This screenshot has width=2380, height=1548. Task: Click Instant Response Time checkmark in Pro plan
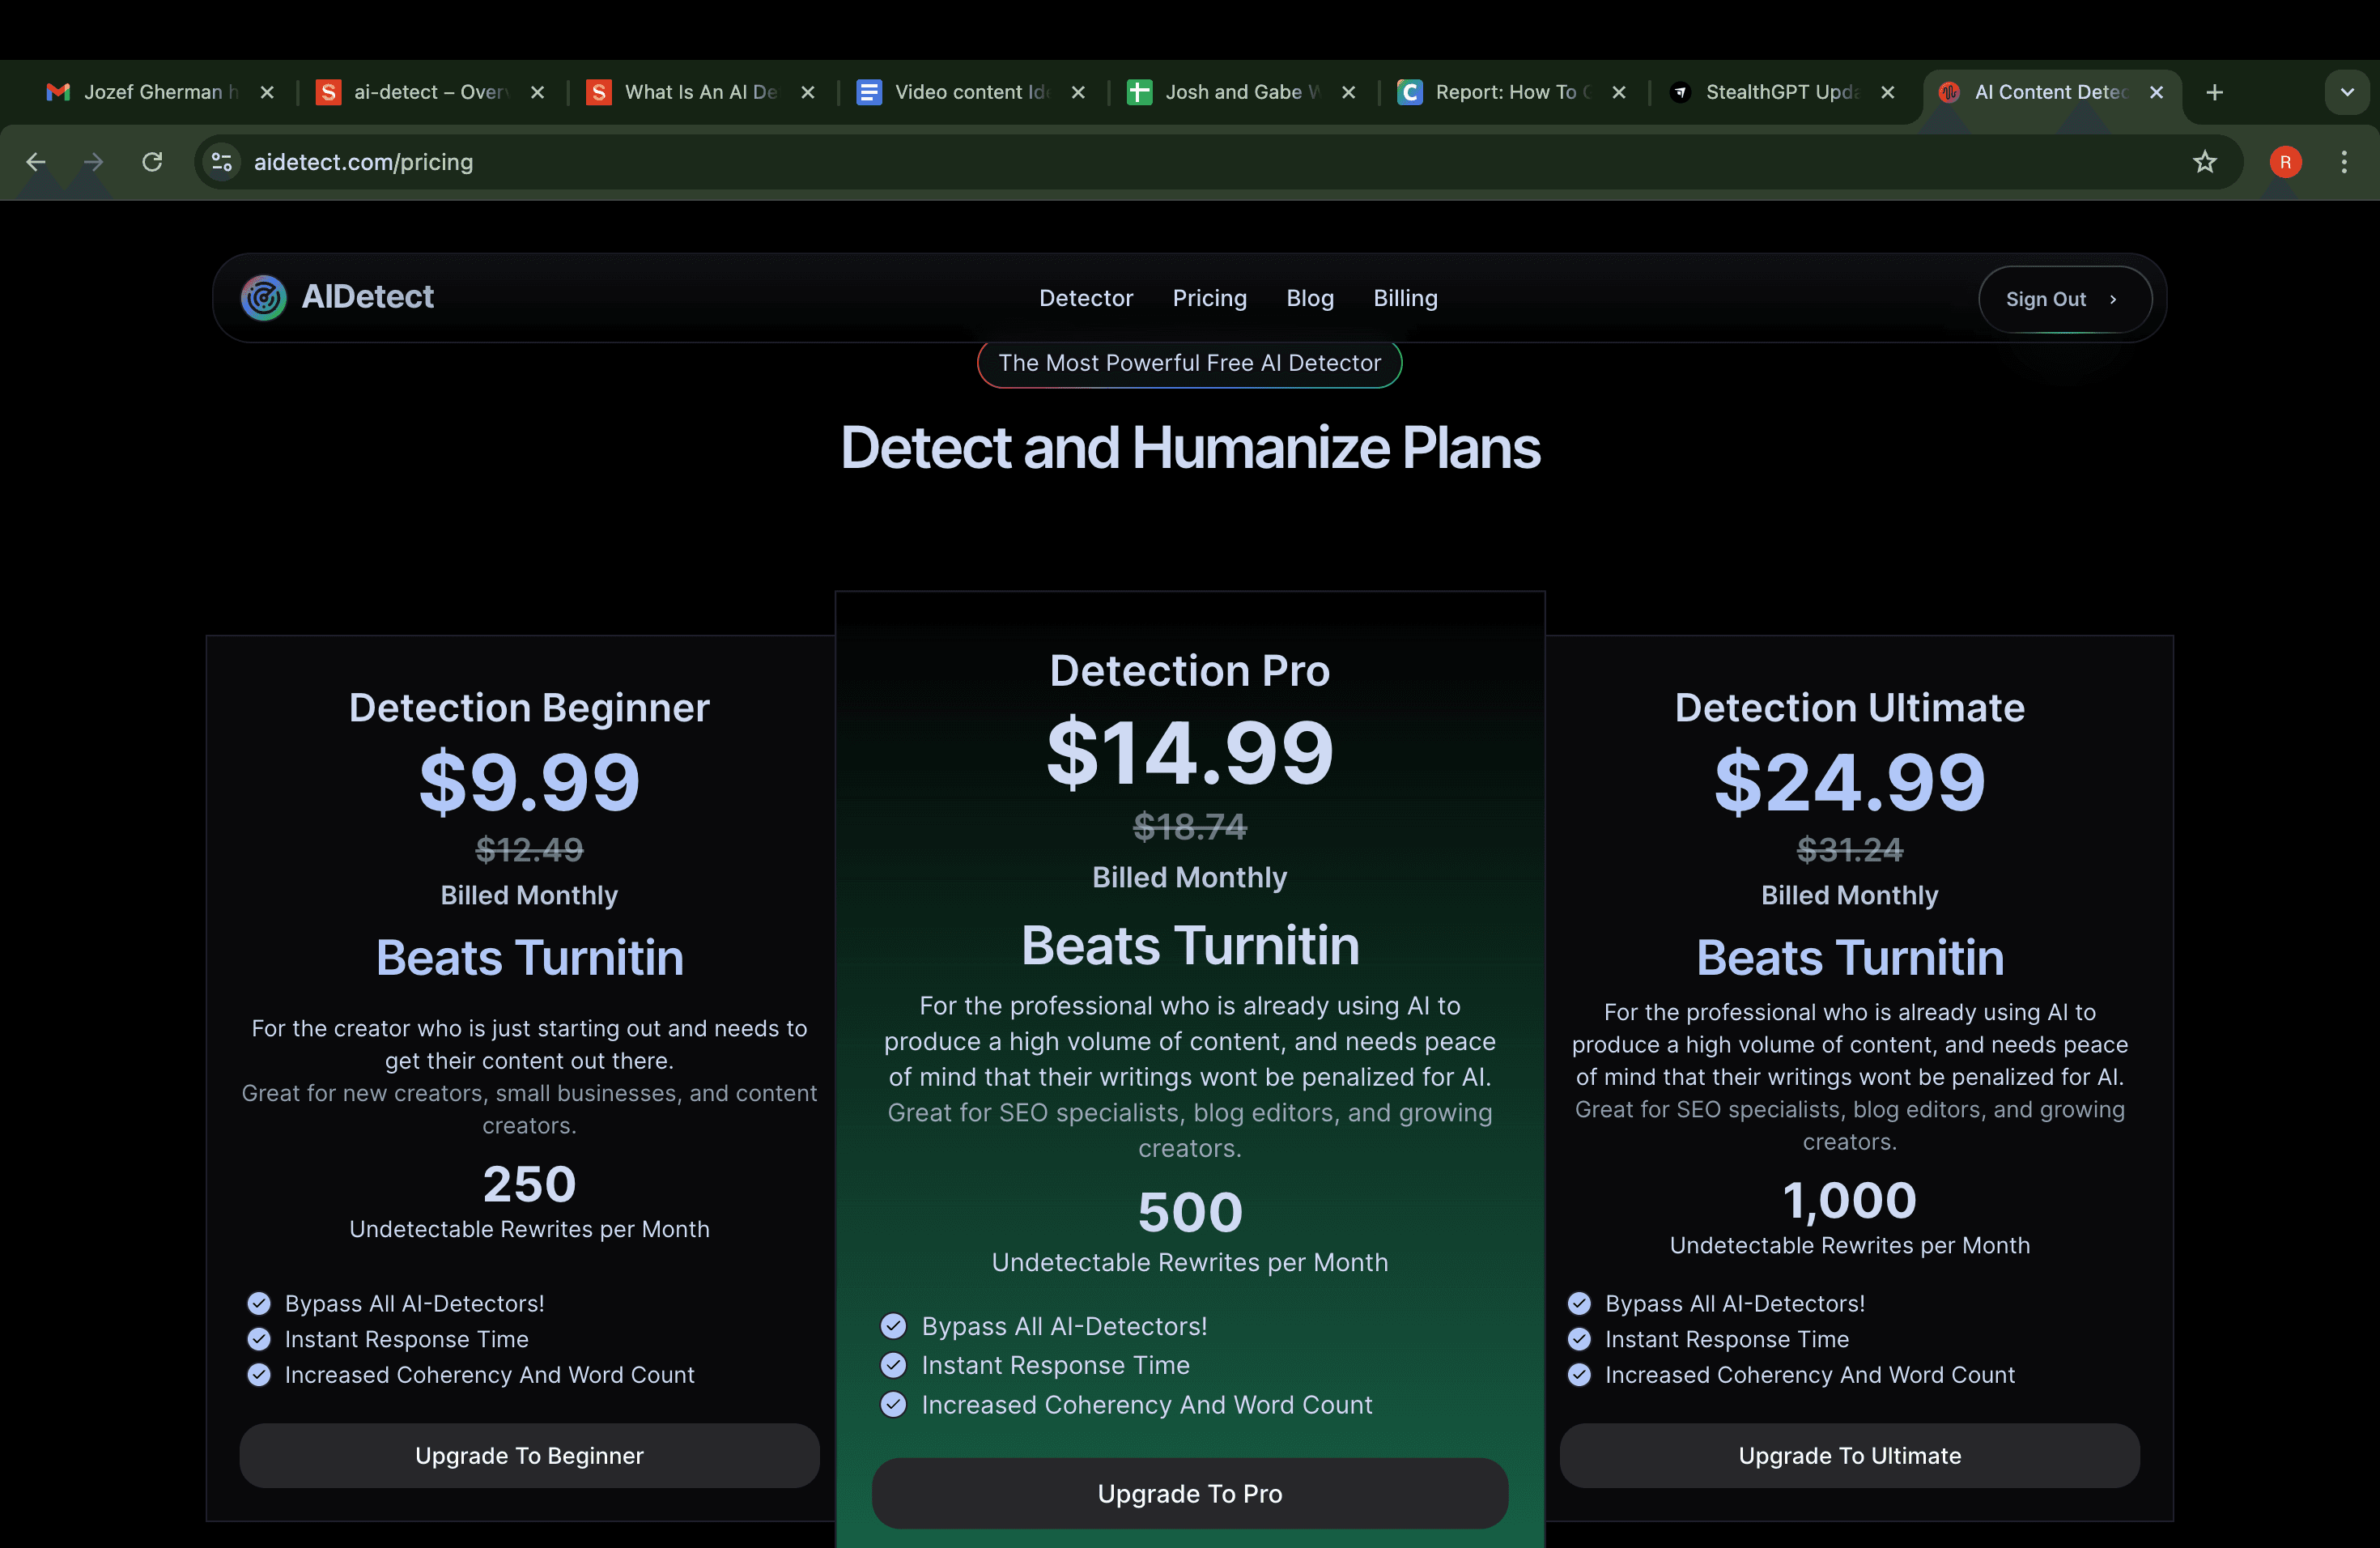[x=893, y=1365]
